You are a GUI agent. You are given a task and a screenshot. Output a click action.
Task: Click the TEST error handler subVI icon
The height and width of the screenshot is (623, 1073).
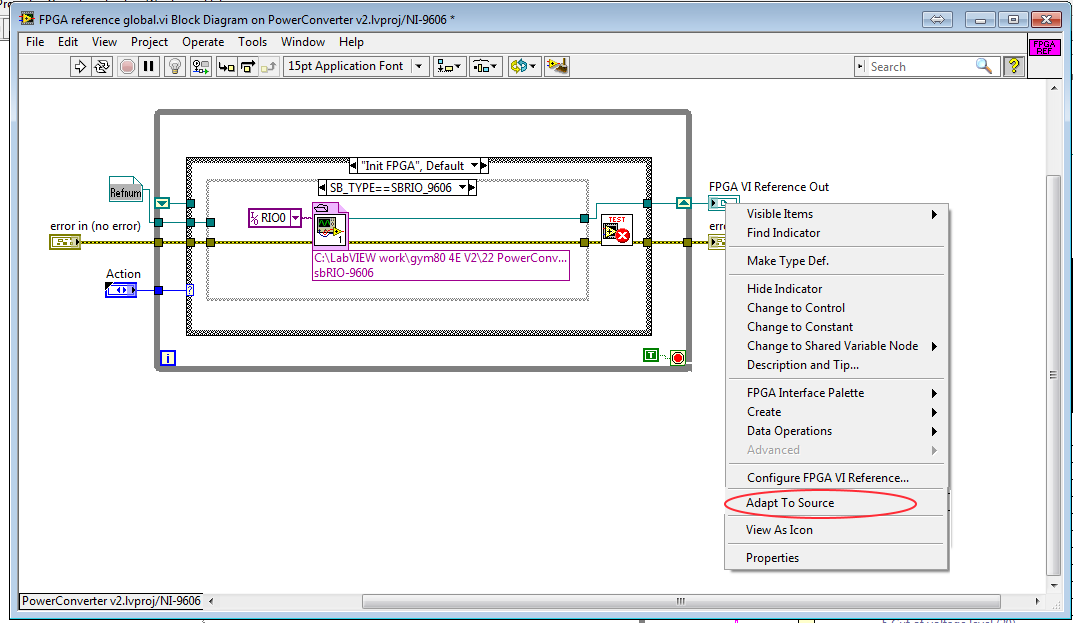point(617,230)
